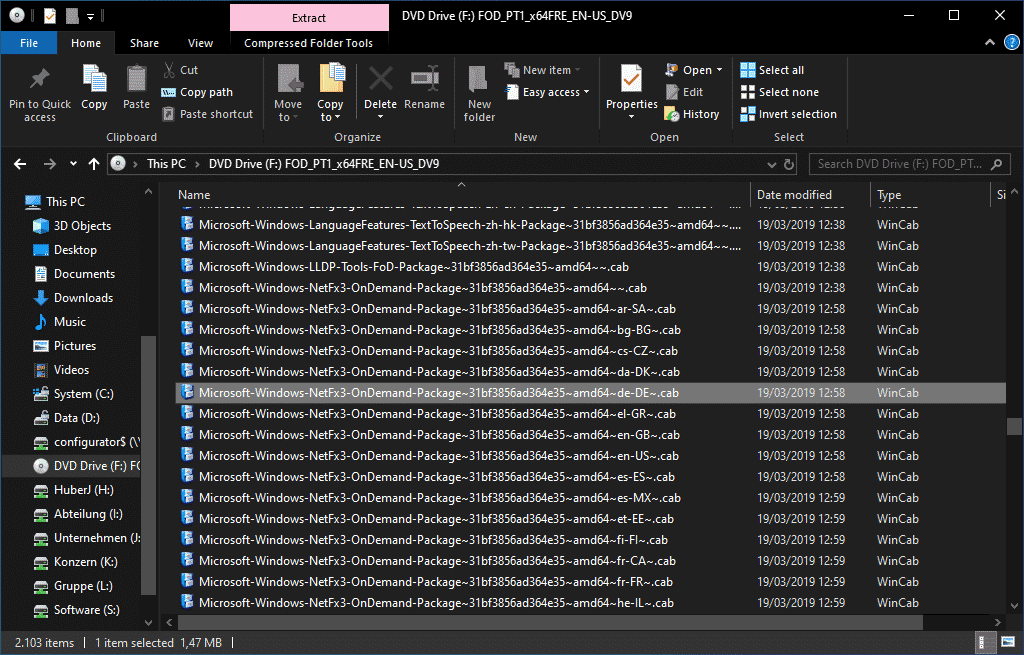This screenshot has height=655, width=1024.
Task: Go up one folder level arrow
Action: coord(94,164)
